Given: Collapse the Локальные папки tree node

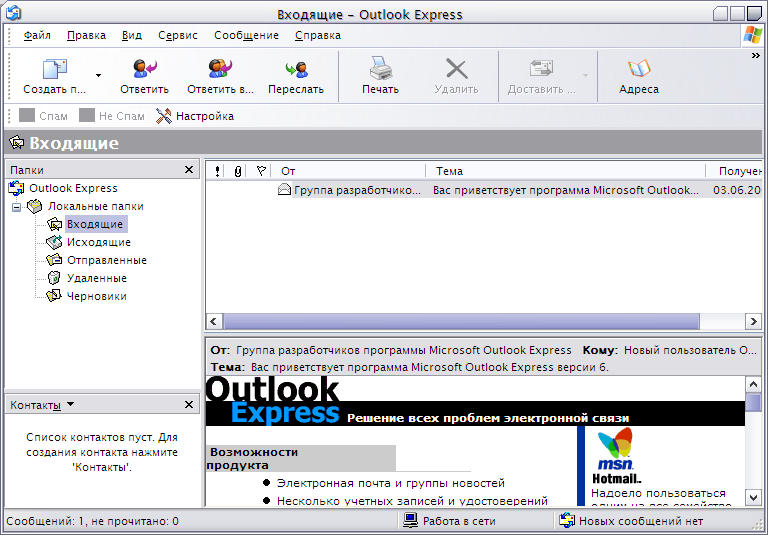Looking at the screenshot, I should click(16, 207).
